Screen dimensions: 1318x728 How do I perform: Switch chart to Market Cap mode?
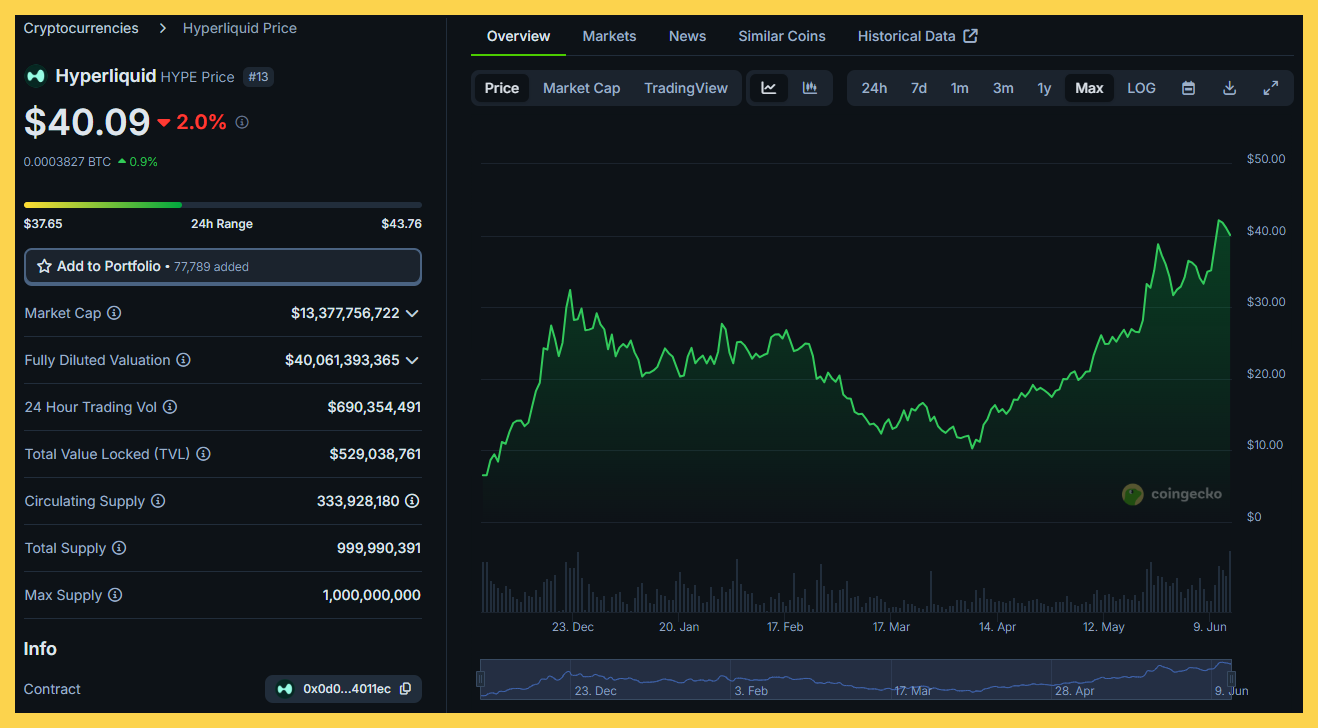[581, 88]
